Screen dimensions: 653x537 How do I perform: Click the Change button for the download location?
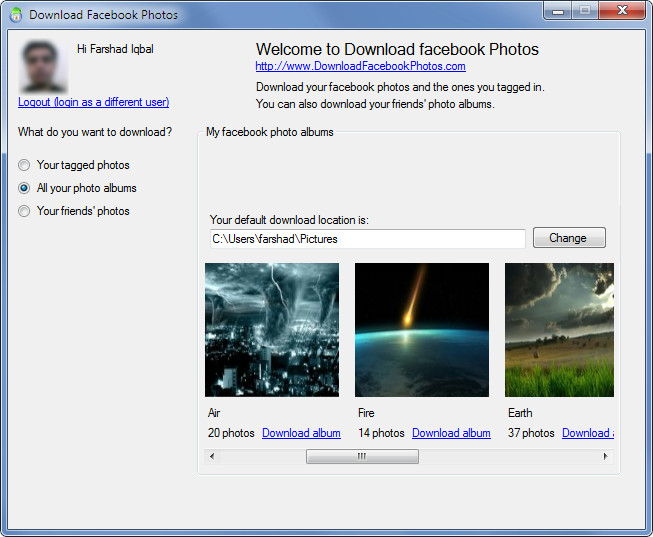pyautogui.click(x=569, y=238)
